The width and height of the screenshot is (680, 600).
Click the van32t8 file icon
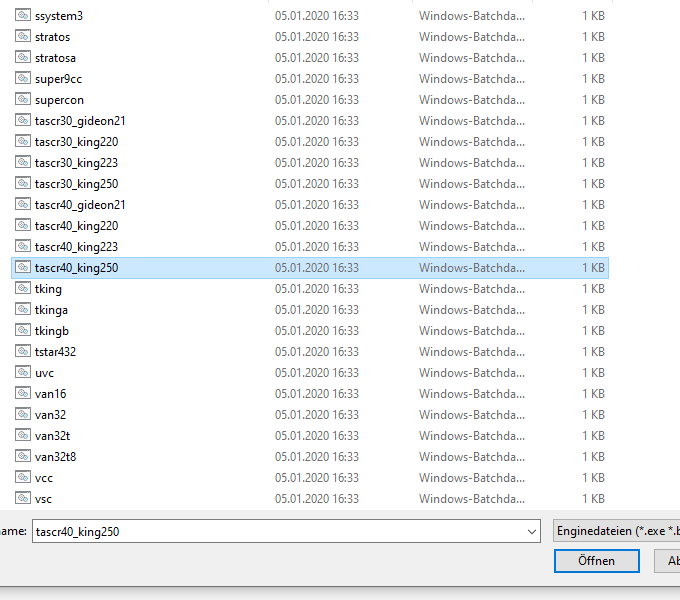(23, 457)
